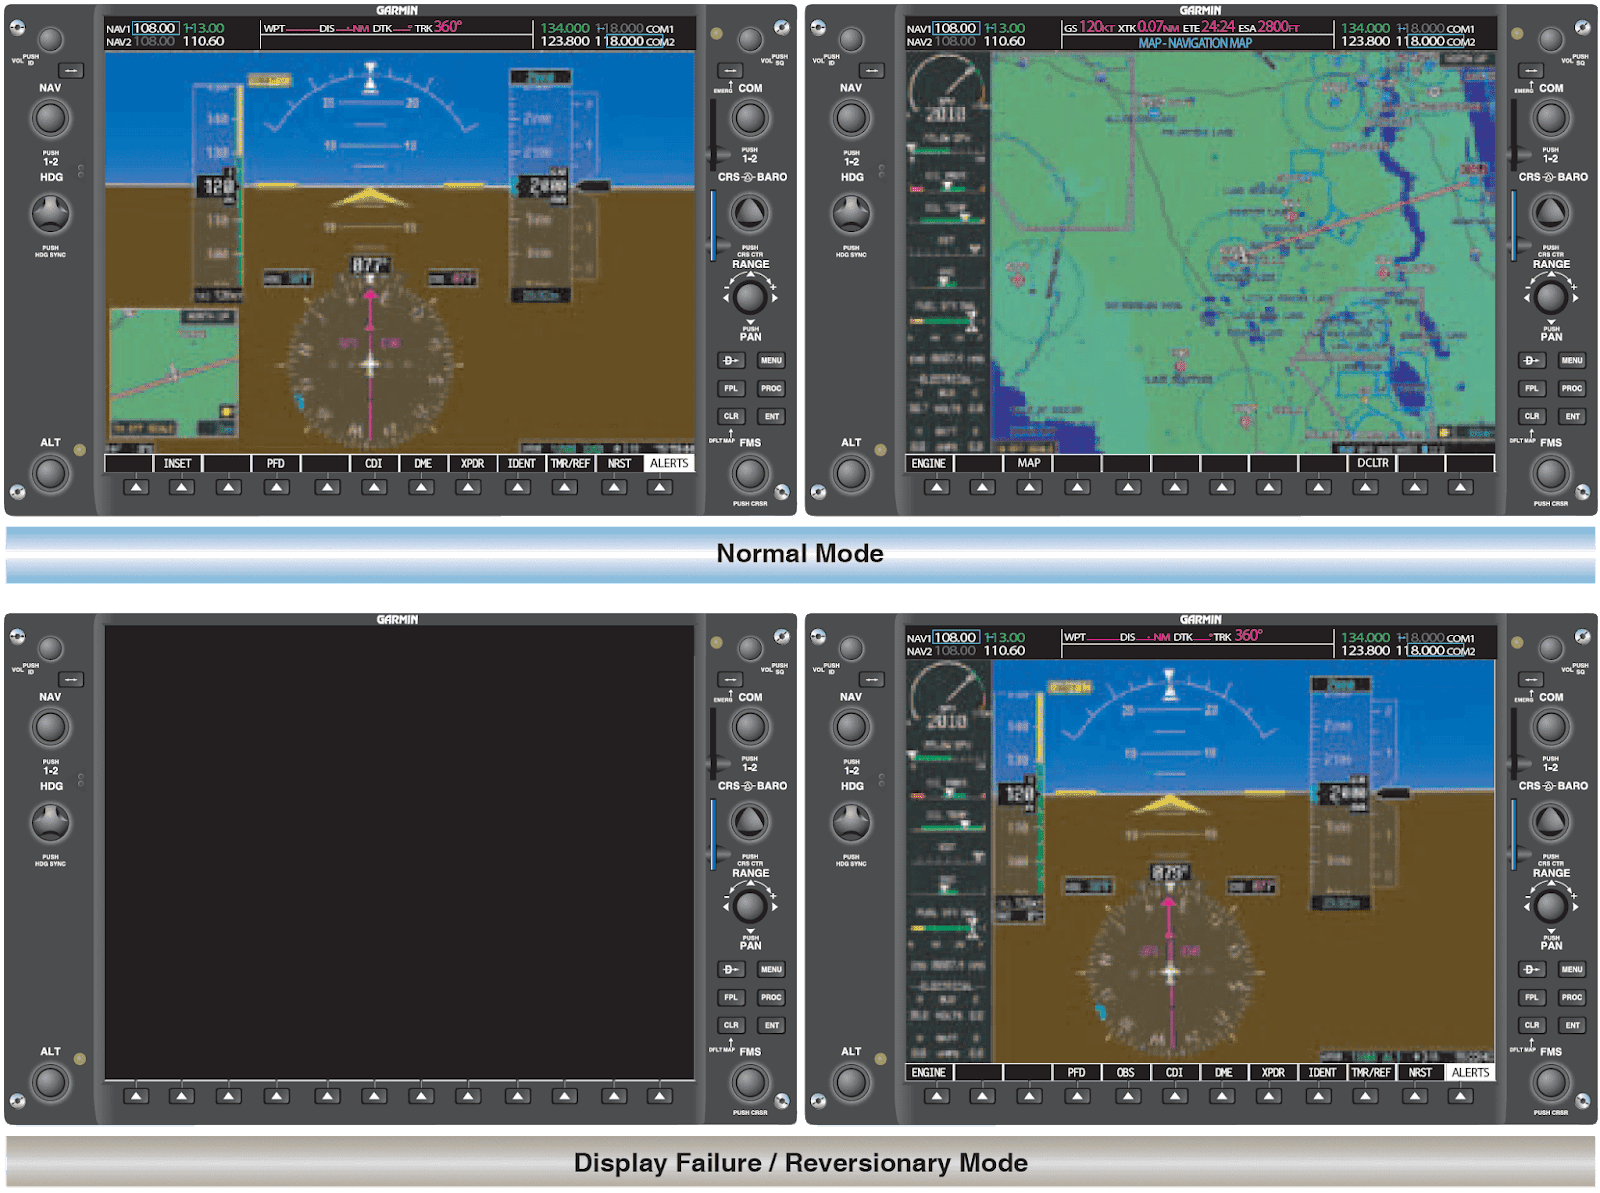The image size is (1600, 1193).
Task: Turn the HDG knob on the top-left PFD unit
Action: point(51,214)
